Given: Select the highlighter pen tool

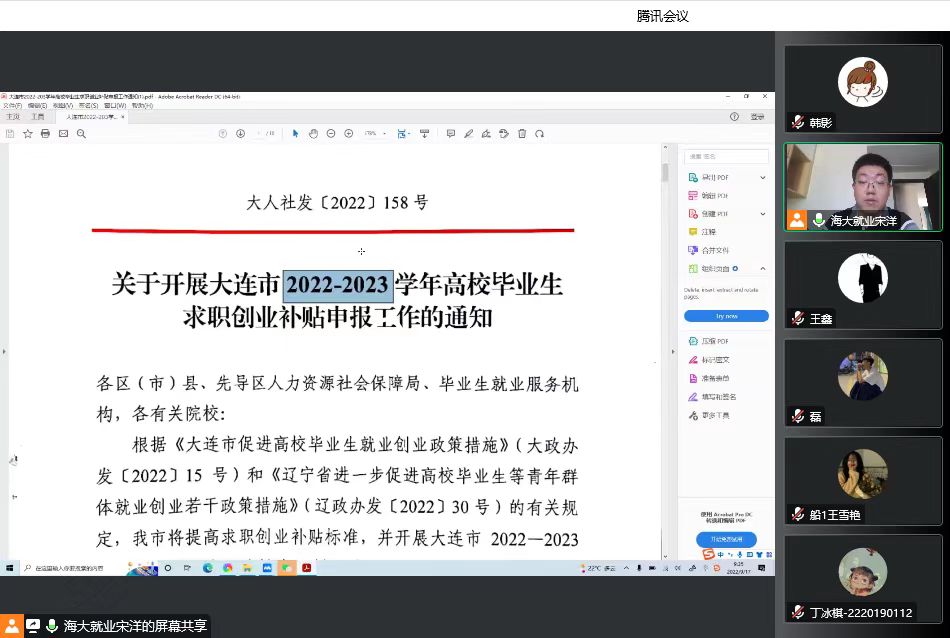Looking at the screenshot, I should click(468, 134).
